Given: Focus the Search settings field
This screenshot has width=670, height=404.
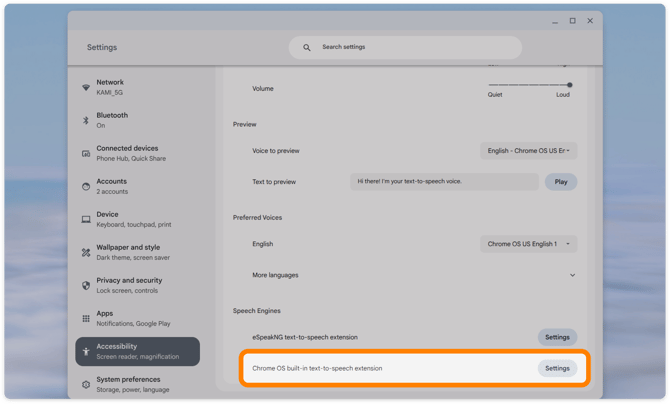Looking at the screenshot, I should pyautogui.click(x=405, y=47).
